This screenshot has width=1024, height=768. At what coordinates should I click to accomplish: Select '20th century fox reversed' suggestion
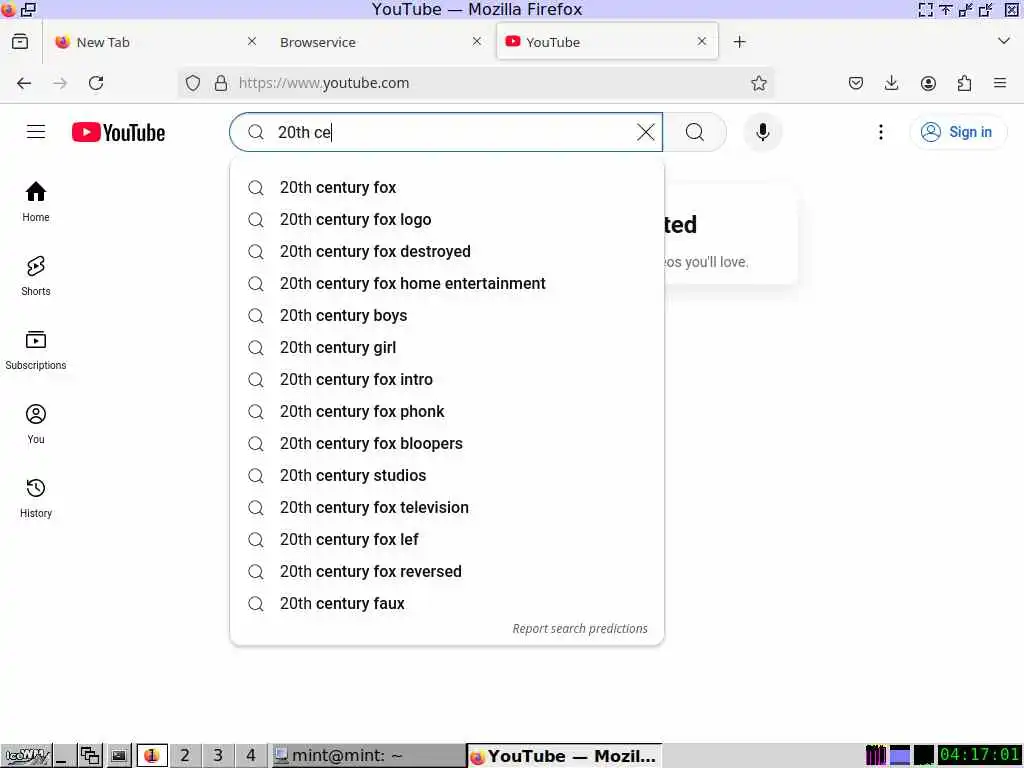(x=447, y=571)
